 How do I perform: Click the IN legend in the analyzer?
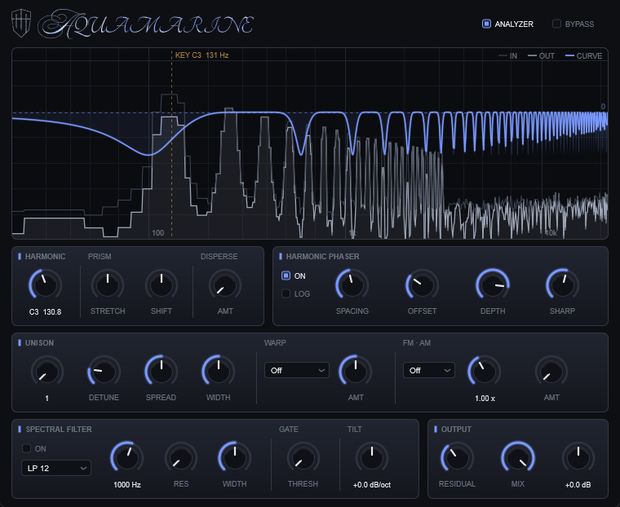click(508, 56)
